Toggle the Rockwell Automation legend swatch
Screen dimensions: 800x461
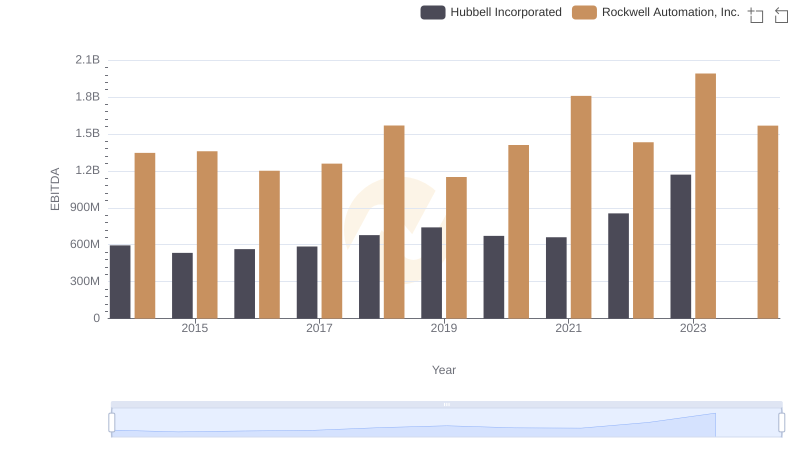point(584,12)
